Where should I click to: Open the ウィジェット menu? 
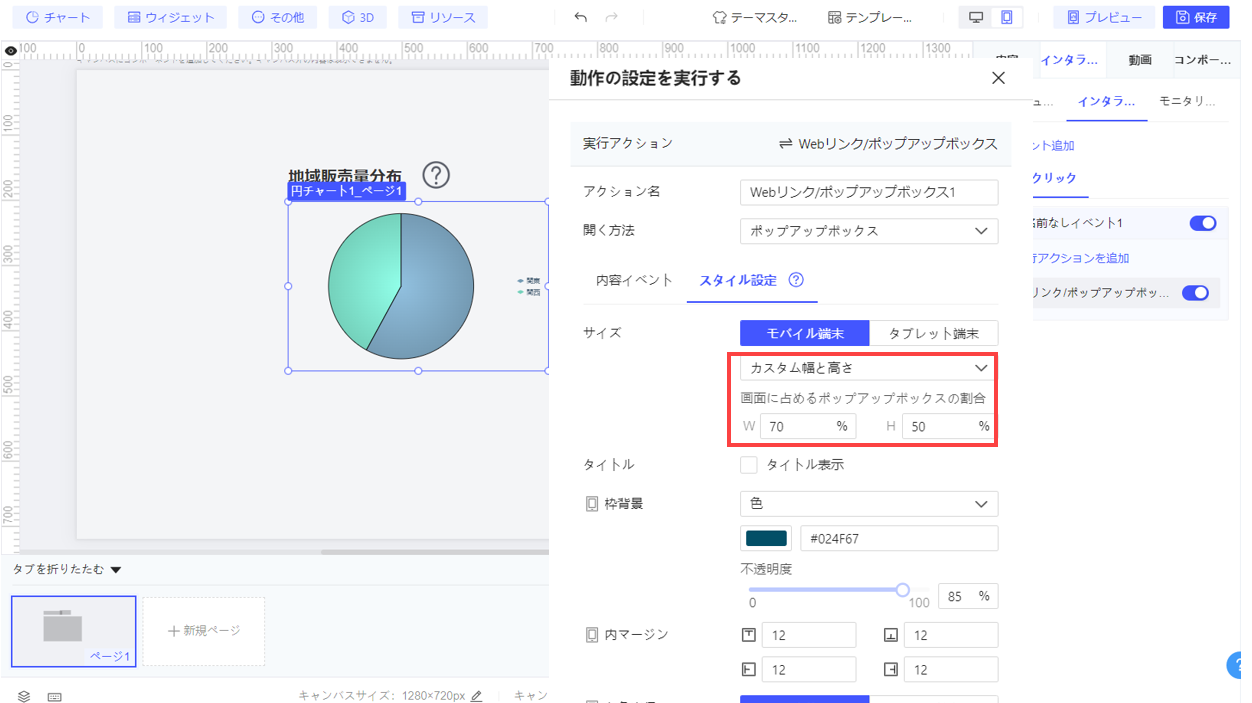click(x=170, y=17)
